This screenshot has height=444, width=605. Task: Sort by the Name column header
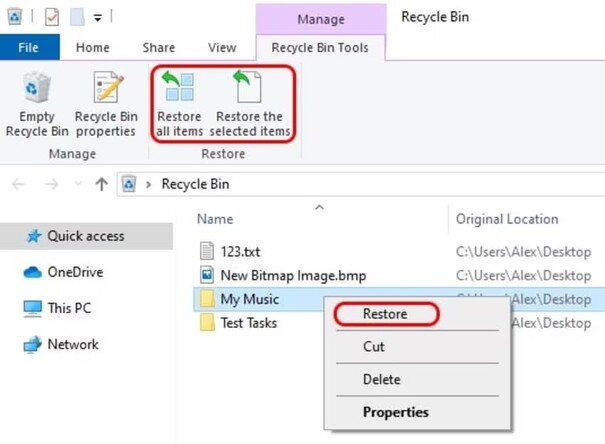(x=215, y=219)
